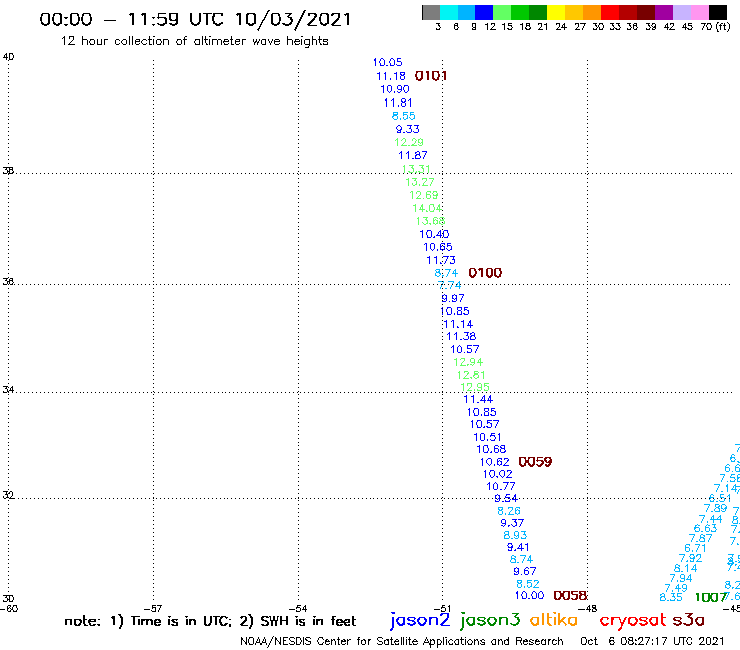Click the cyan swatch in the wave-height legend
Viewport: 740px width, 650px height.
[x=448, y=12]
